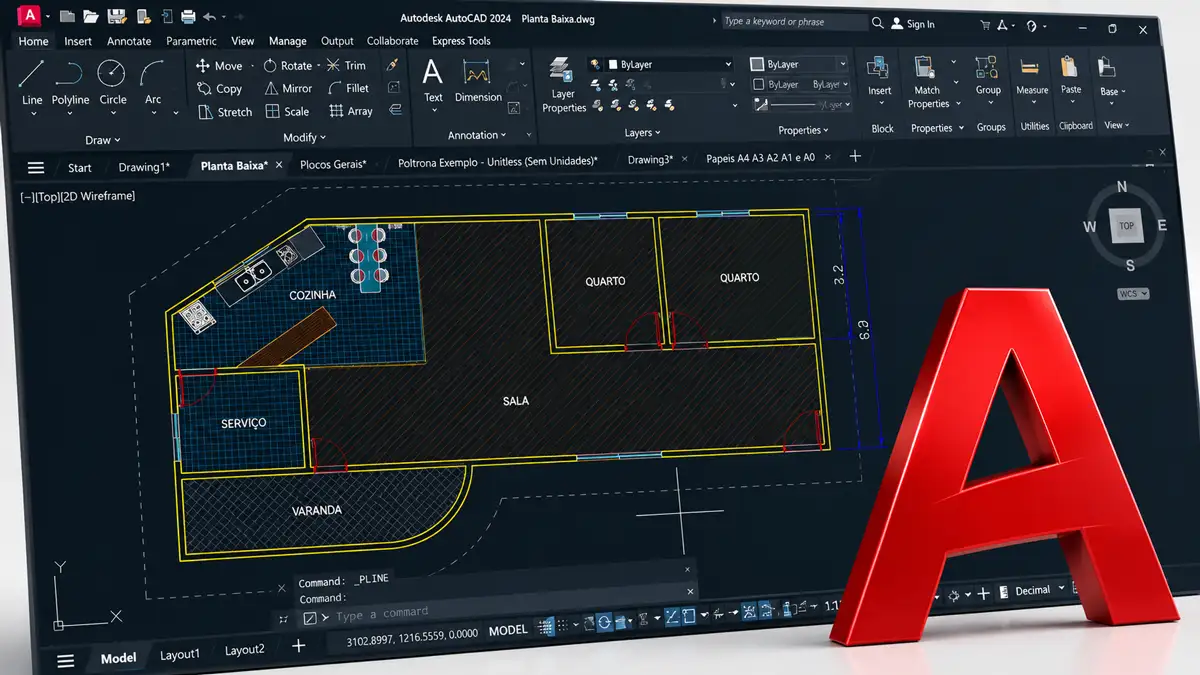Activate the Scale command
Image resolution: width=1200 pixels, height=675 pixels.
pos(287,112)
